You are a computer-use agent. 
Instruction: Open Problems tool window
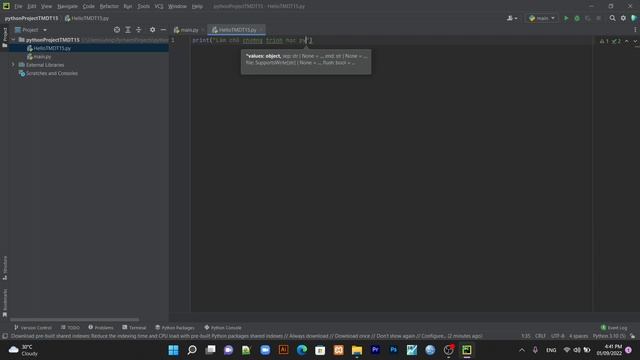pyautogui.click(x=101, y=327)
